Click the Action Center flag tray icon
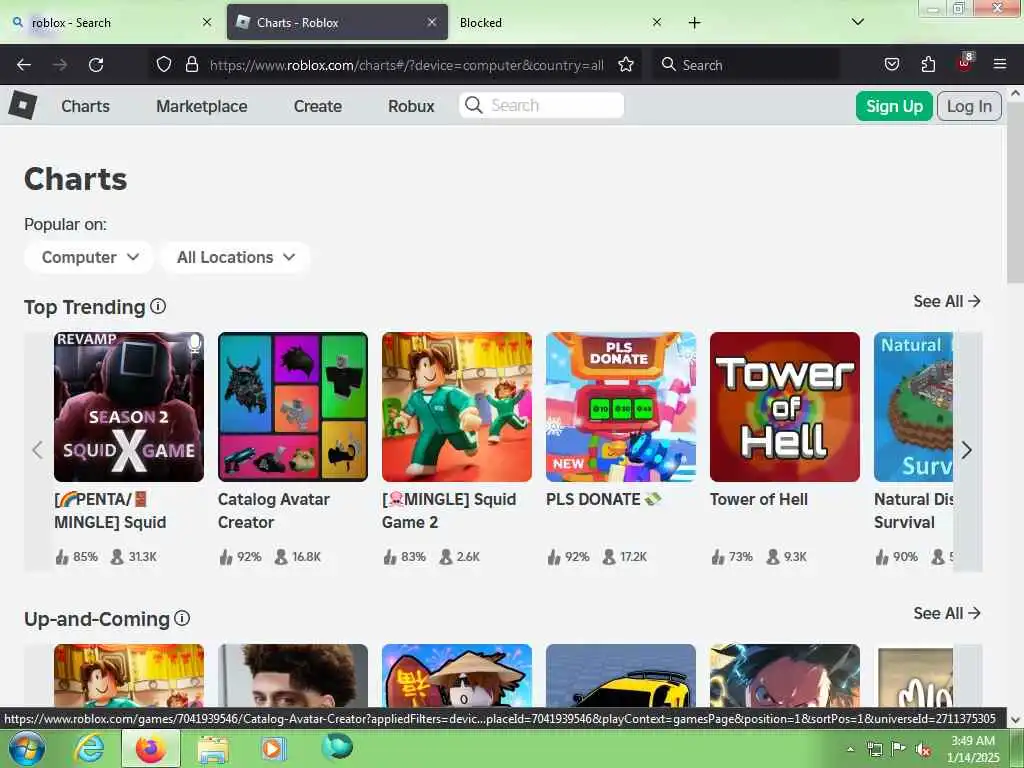The height and width of the screenshot is (768, 1024). [898, 749]
